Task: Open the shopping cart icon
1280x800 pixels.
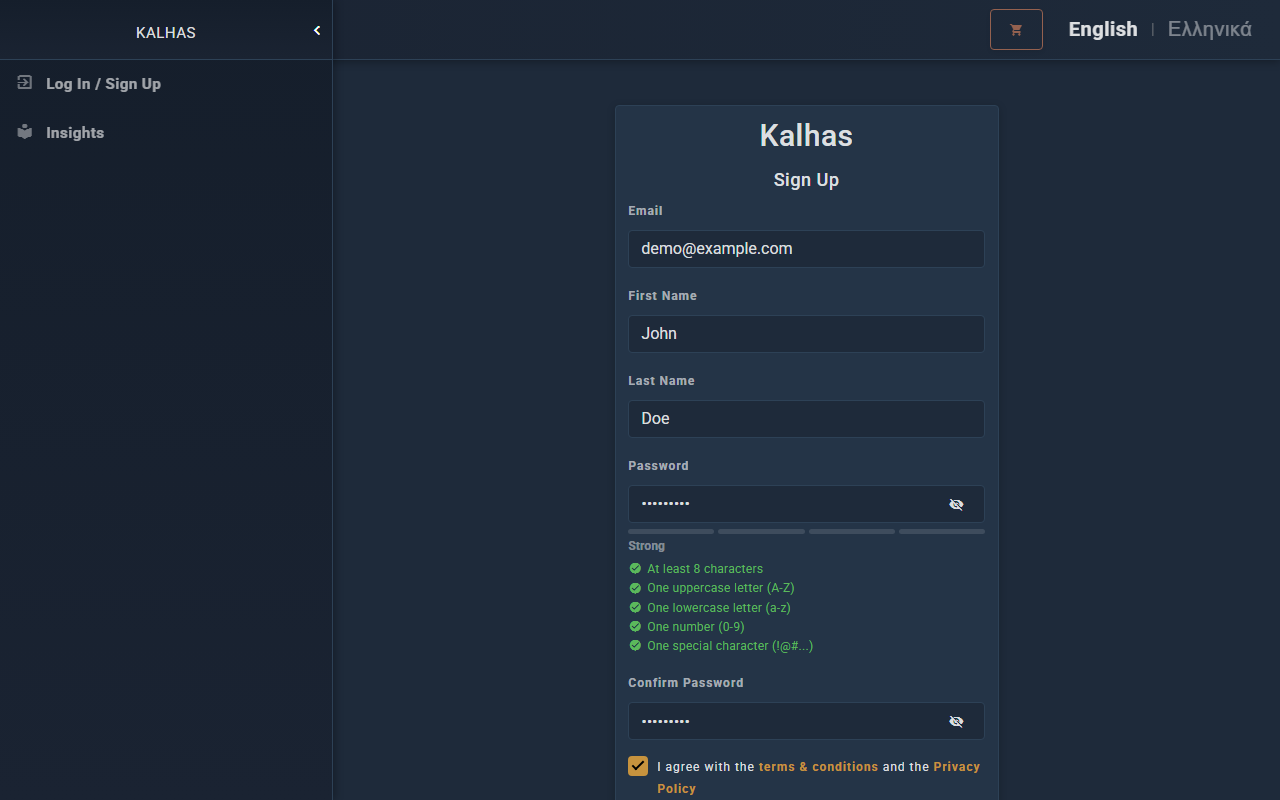Action: 1016,30
